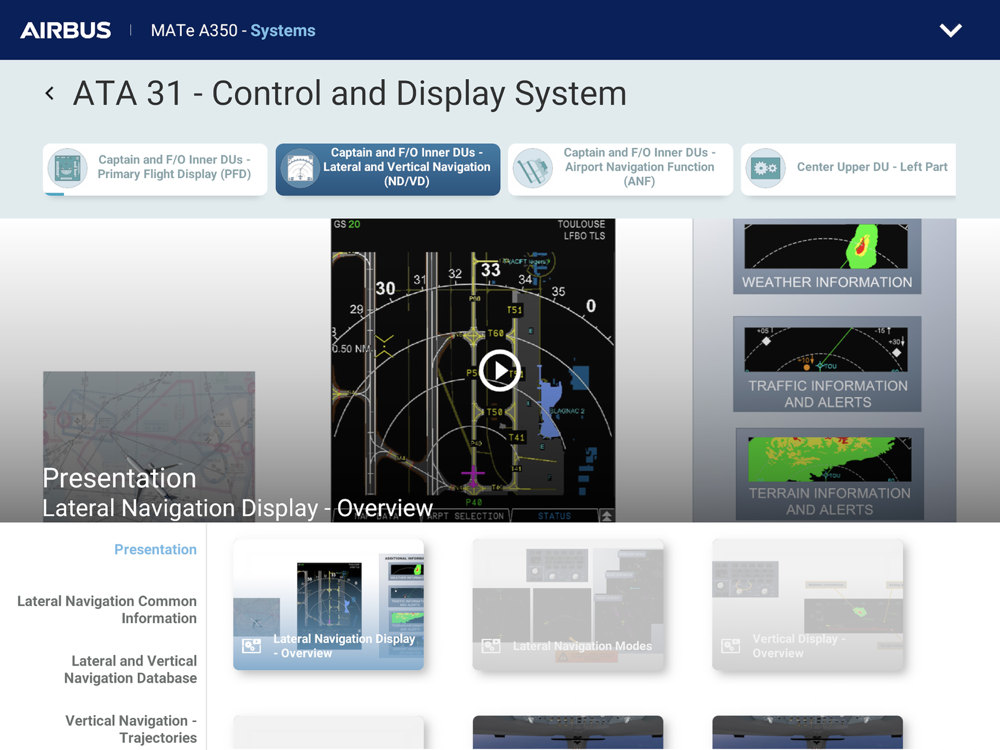Click the magenta aircraft symbol on map

tap(473, 475)
